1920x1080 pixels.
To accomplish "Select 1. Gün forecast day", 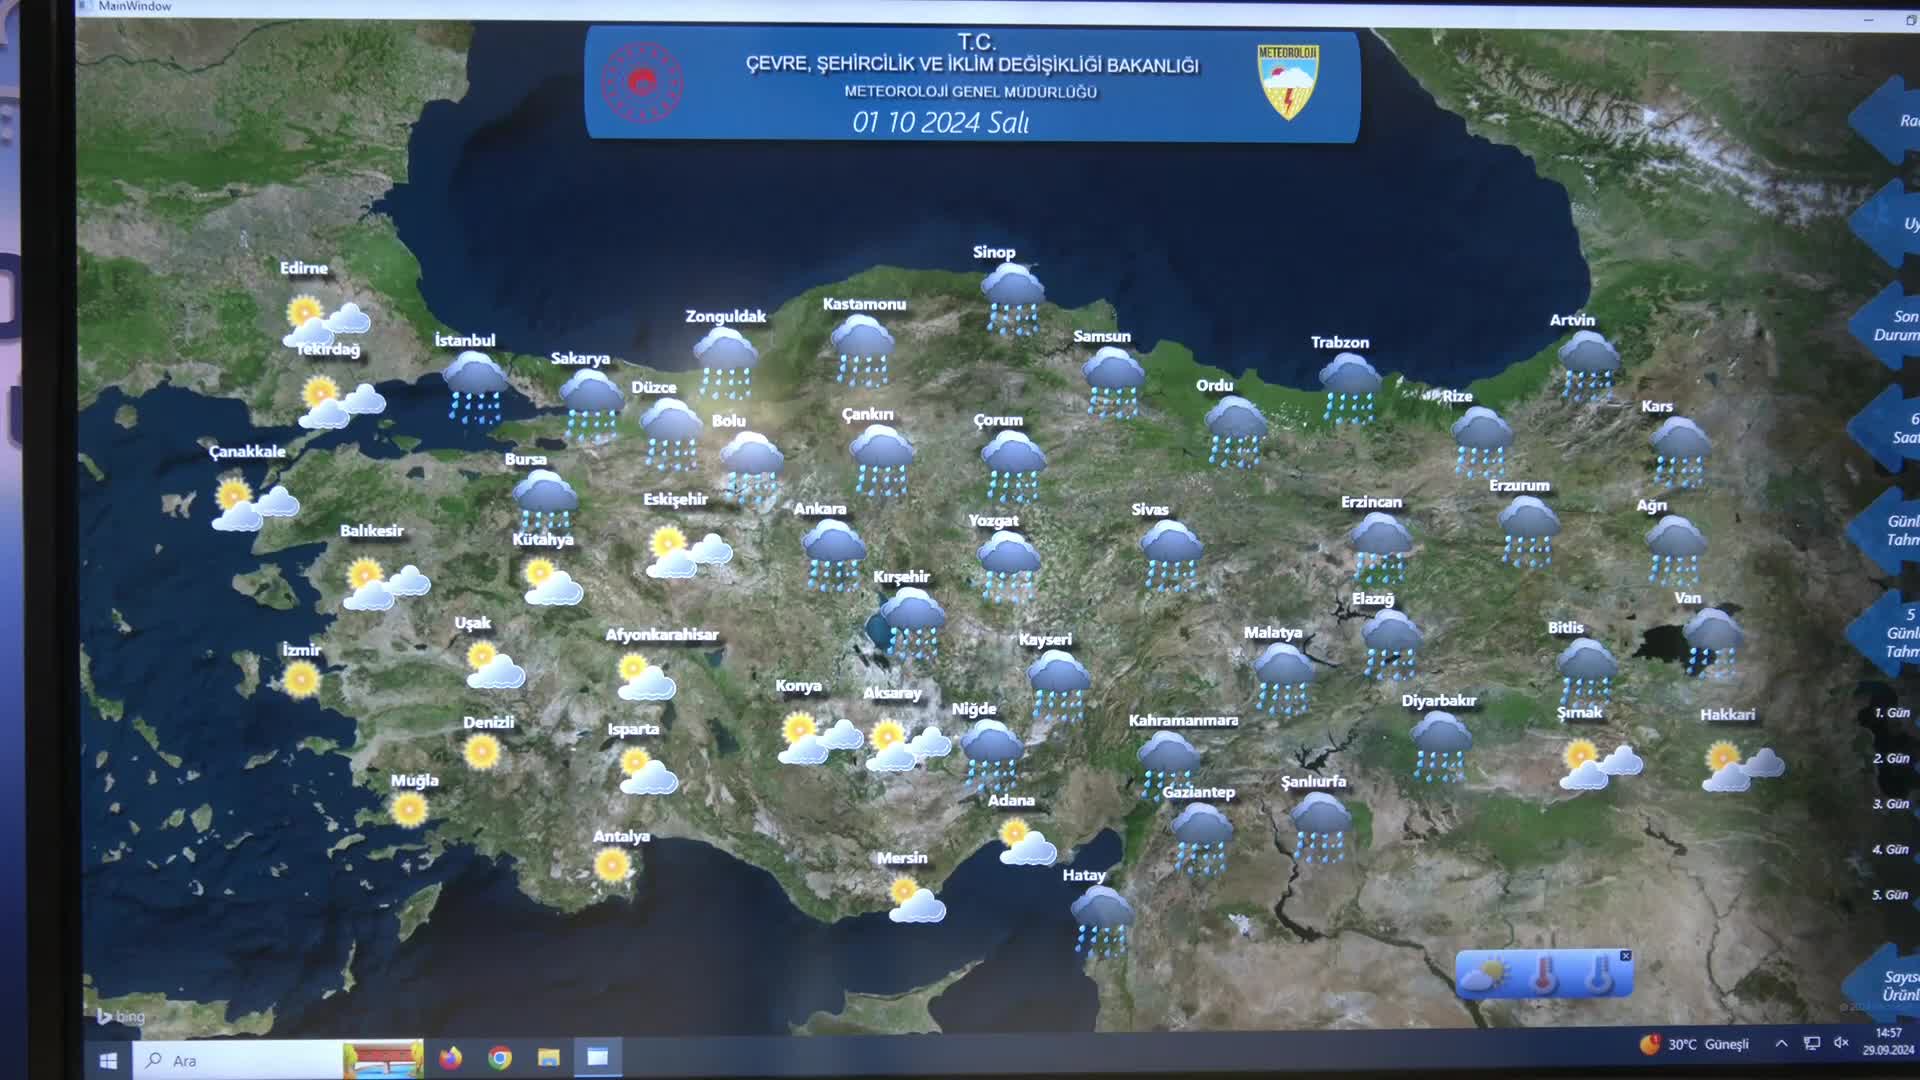I will click(x=1891, y=713).
